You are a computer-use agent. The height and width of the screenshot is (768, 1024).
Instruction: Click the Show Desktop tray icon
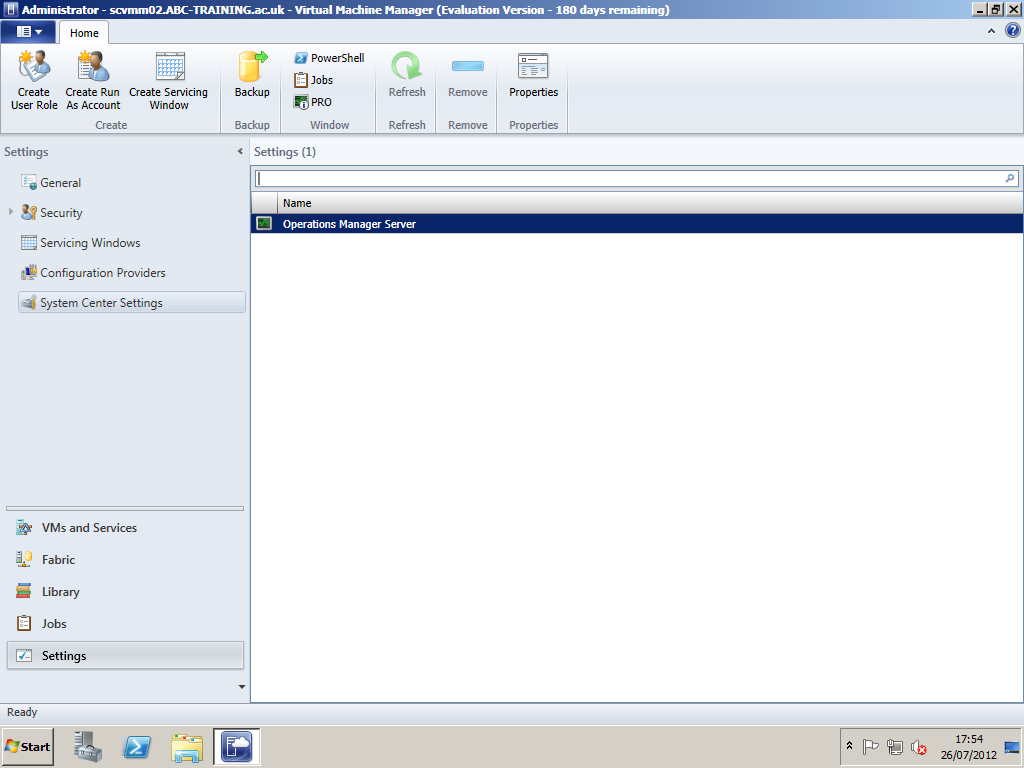click(x=1012, y=746)
